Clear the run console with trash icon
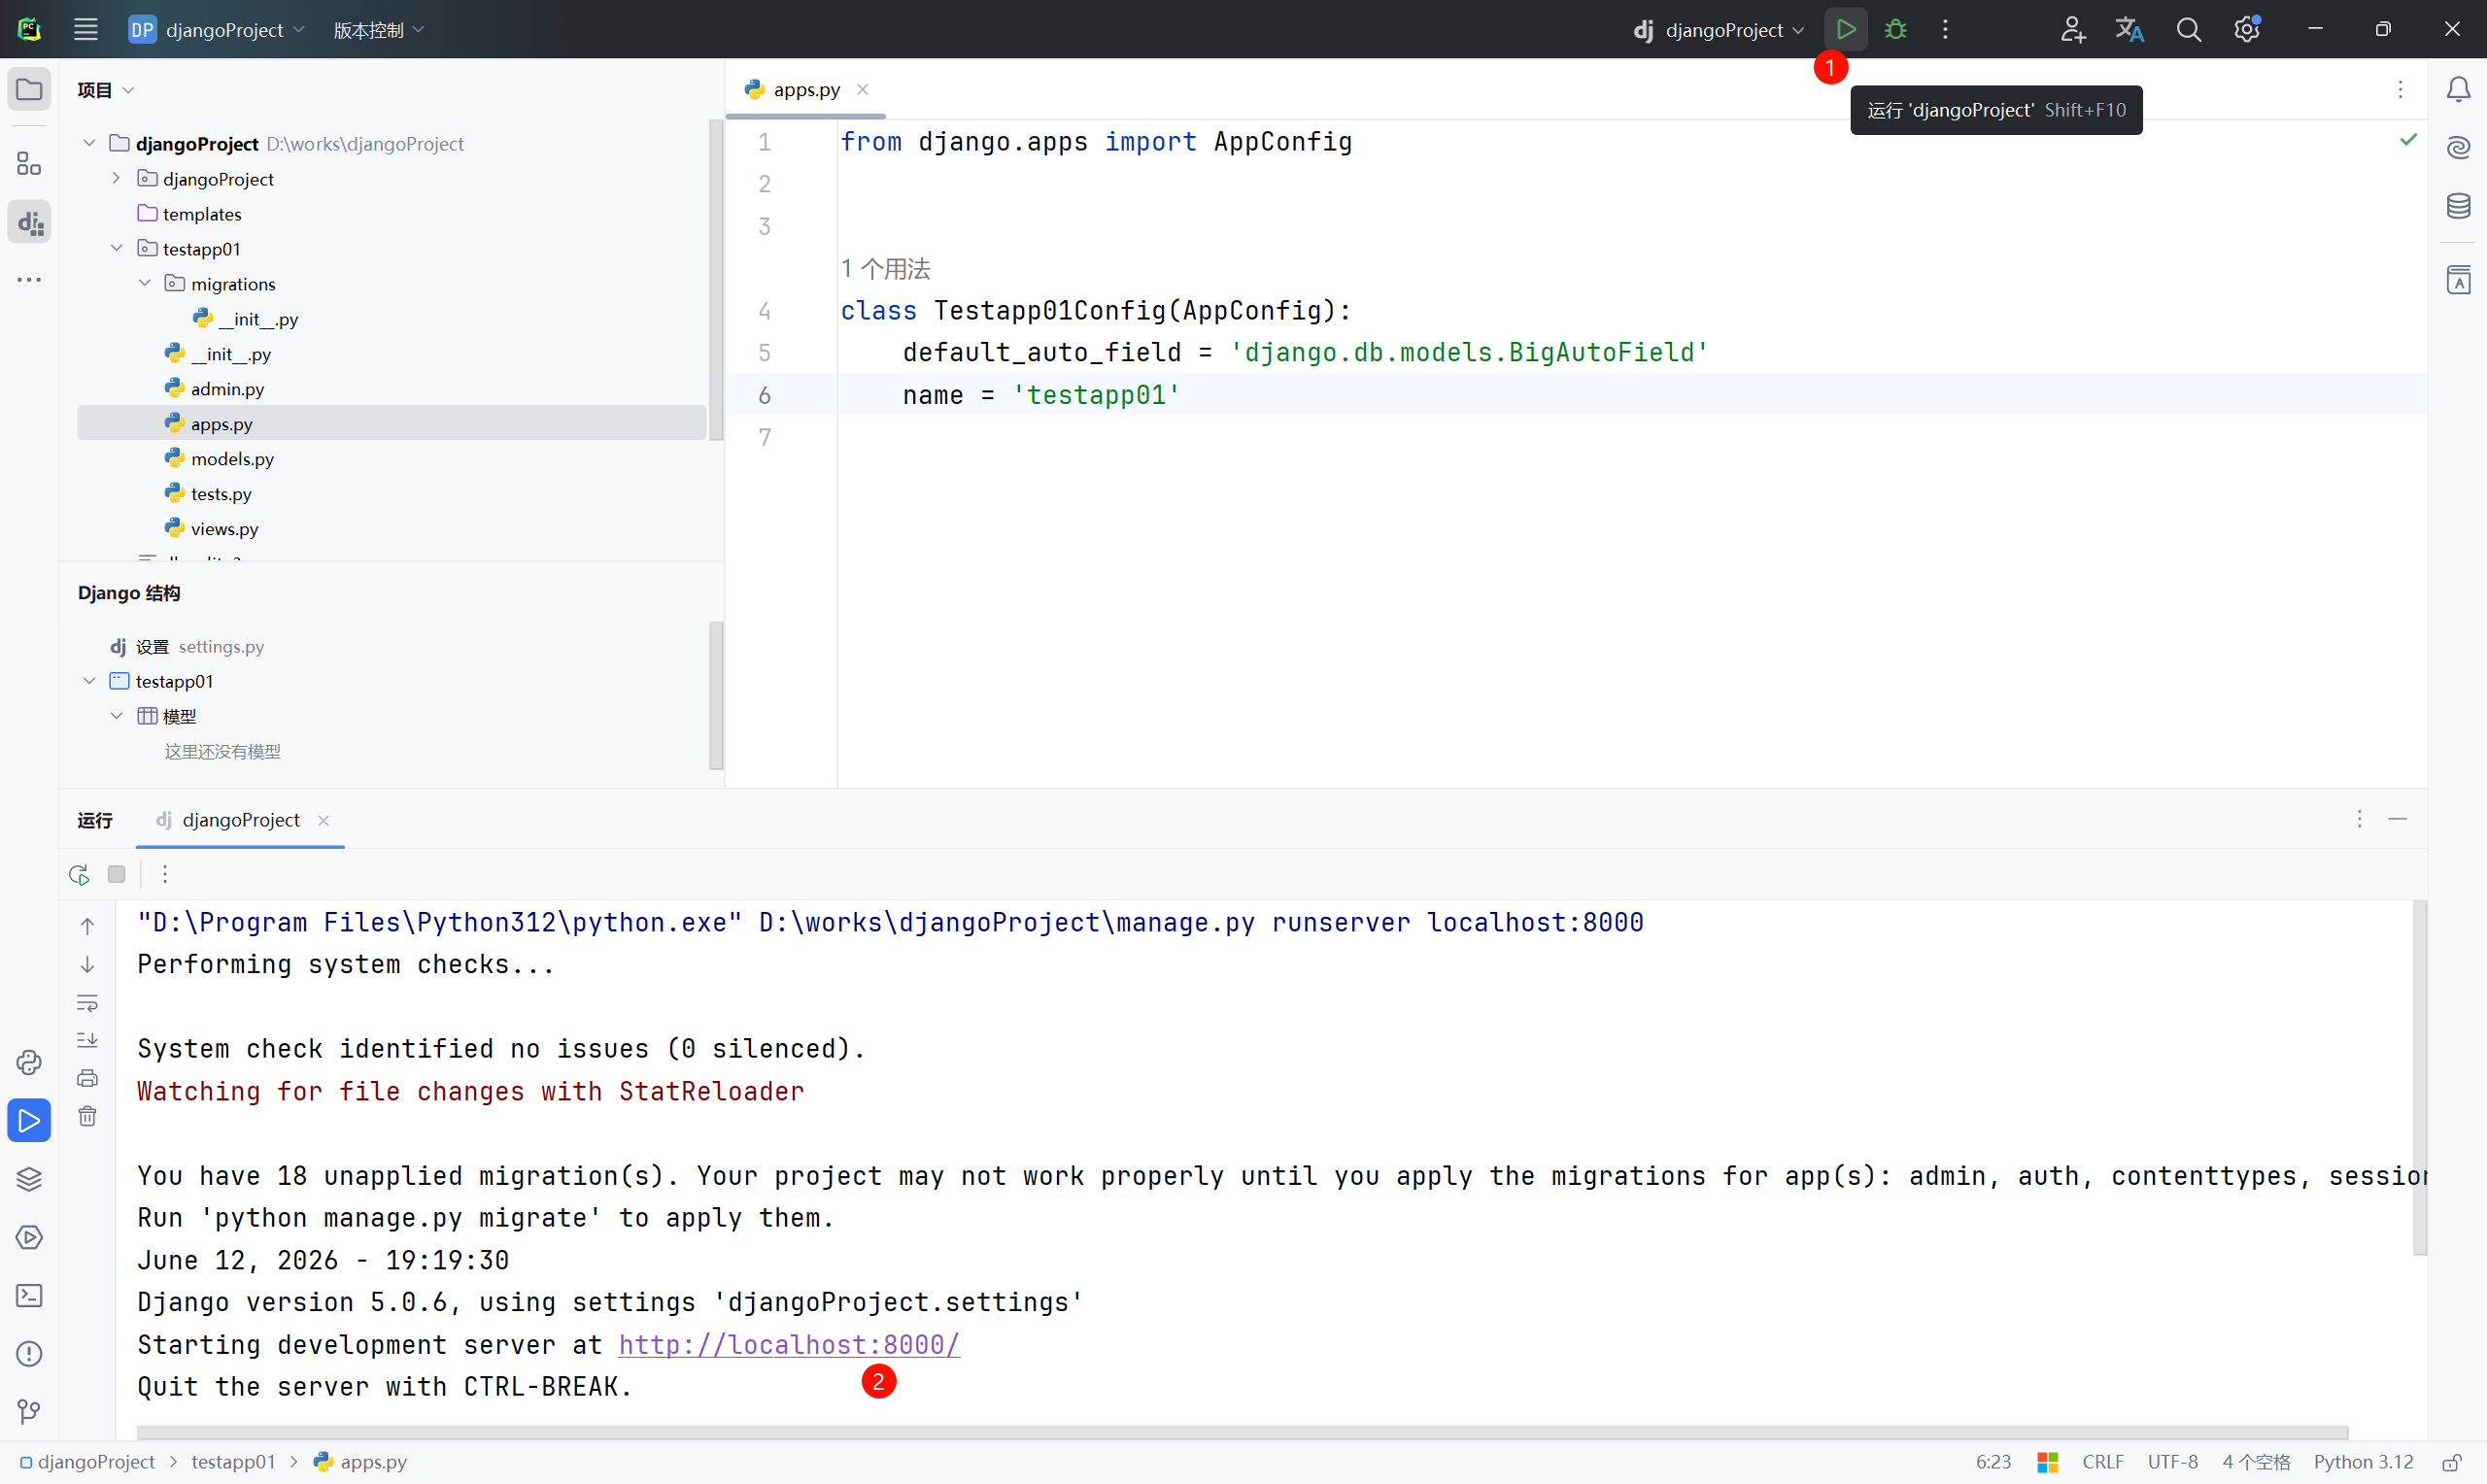2487x1484 pixels. click(x=88, y=1116)
